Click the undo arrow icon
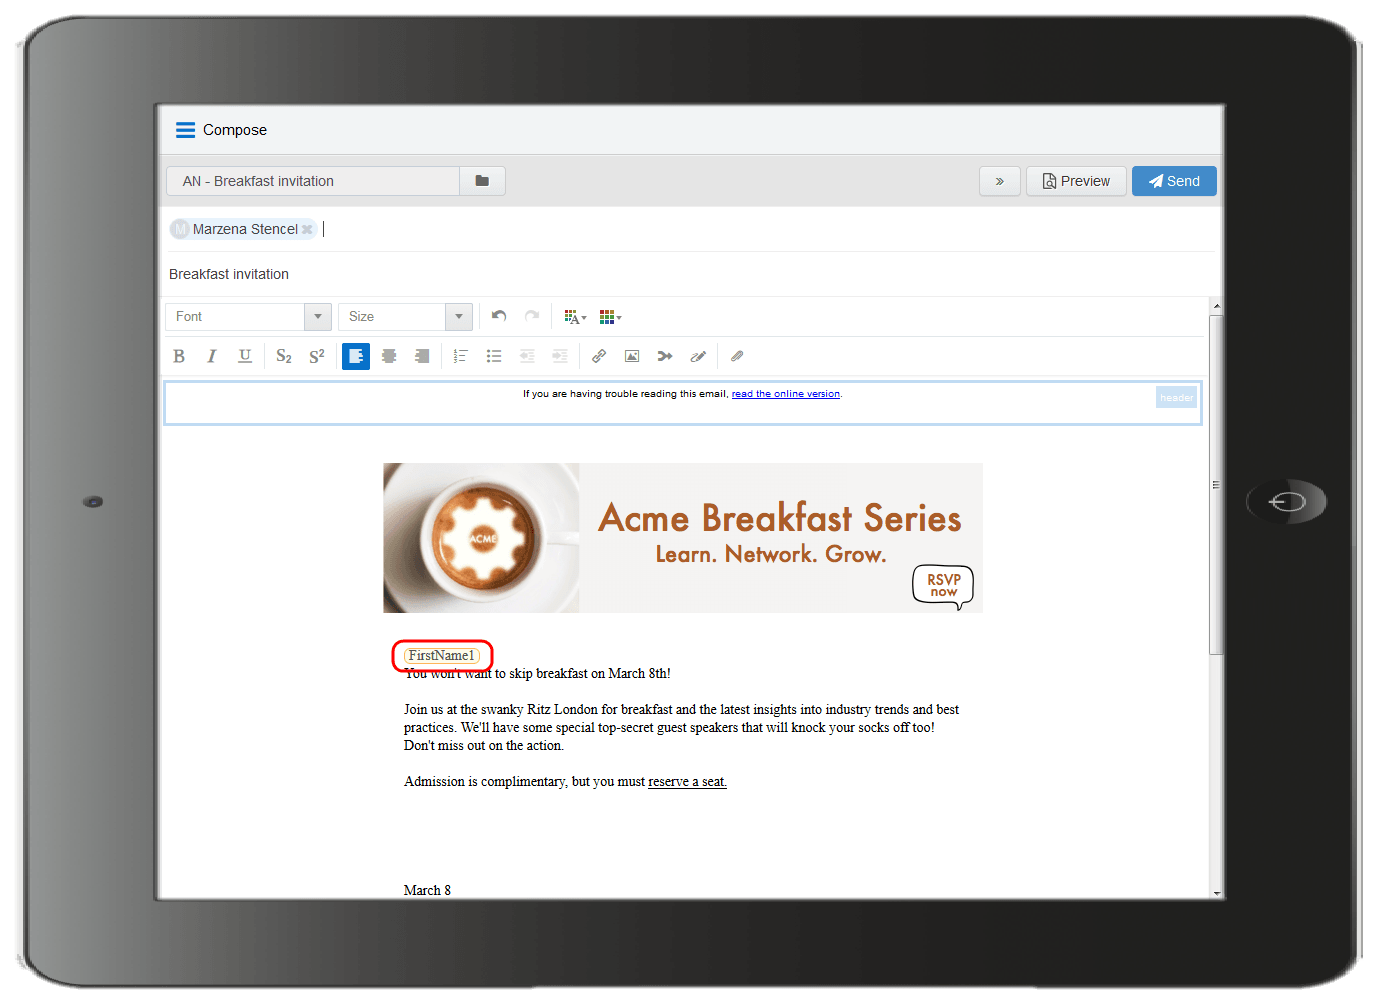Viewport: 1373px width, 1003px height. (x=498, y=315)
